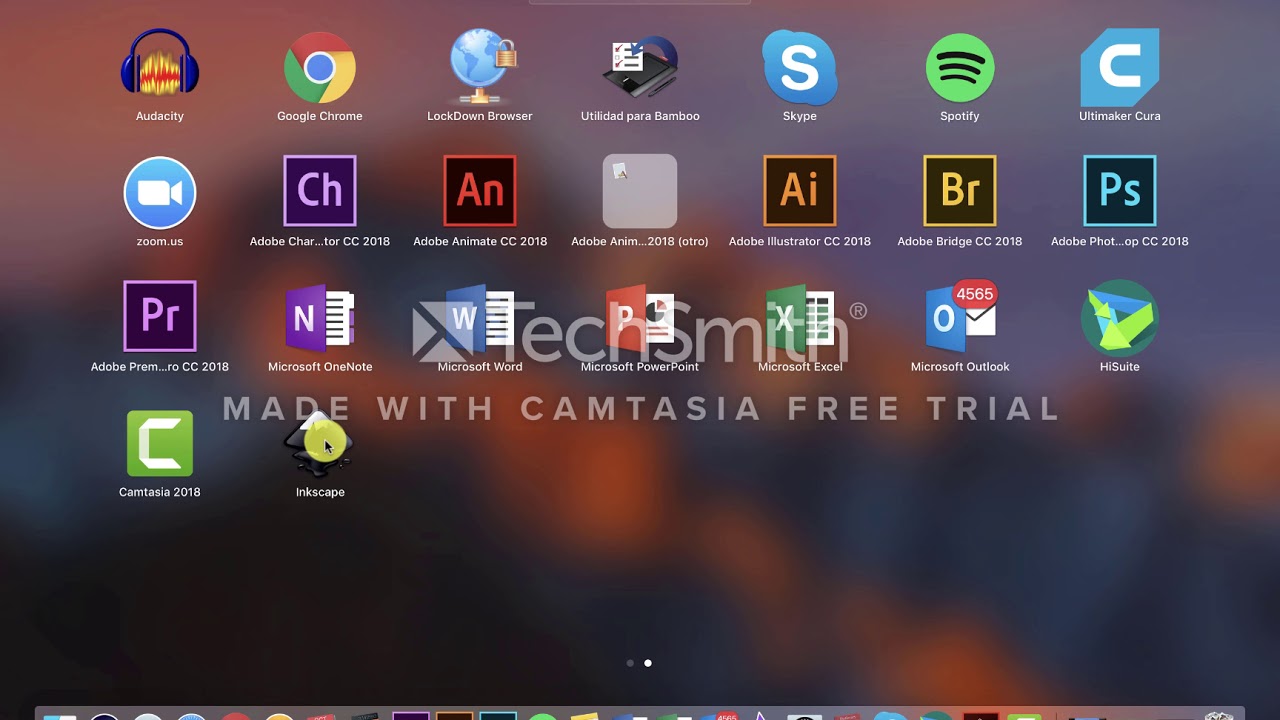Launch Spotify
1280x720 pixels.
coord(960,67)
